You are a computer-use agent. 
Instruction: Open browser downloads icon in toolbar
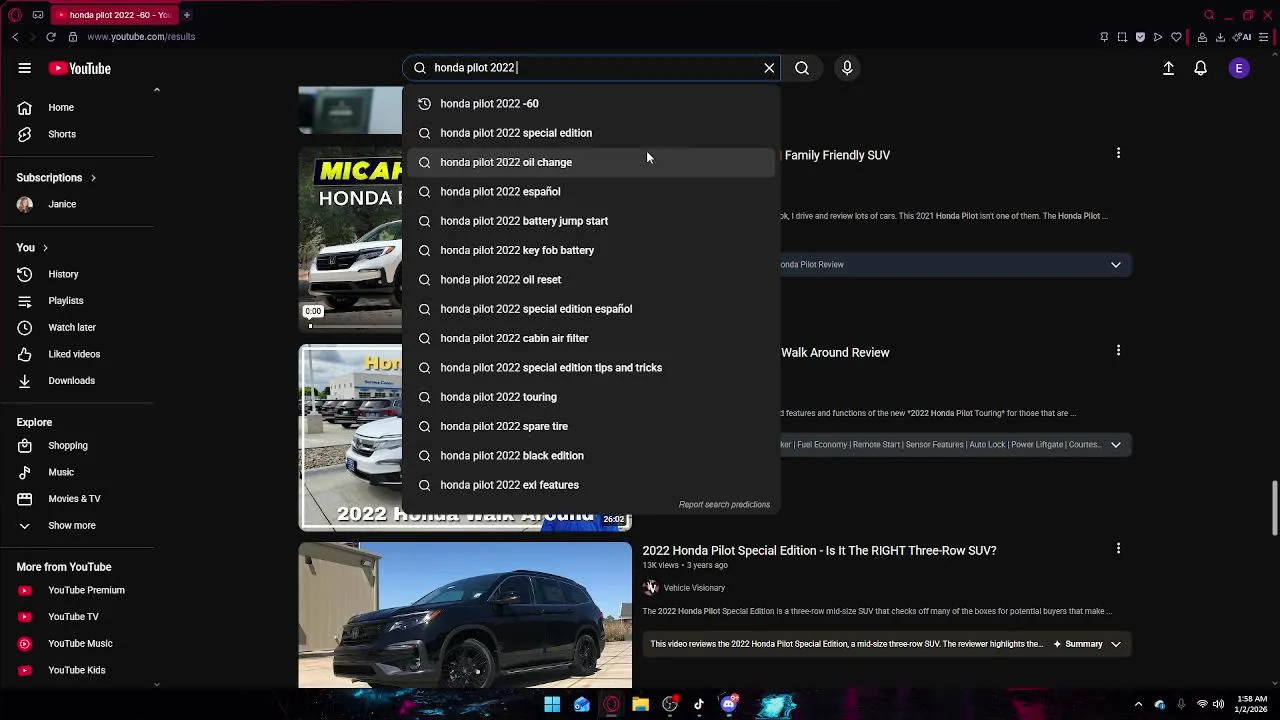[x=1220, y=37]
